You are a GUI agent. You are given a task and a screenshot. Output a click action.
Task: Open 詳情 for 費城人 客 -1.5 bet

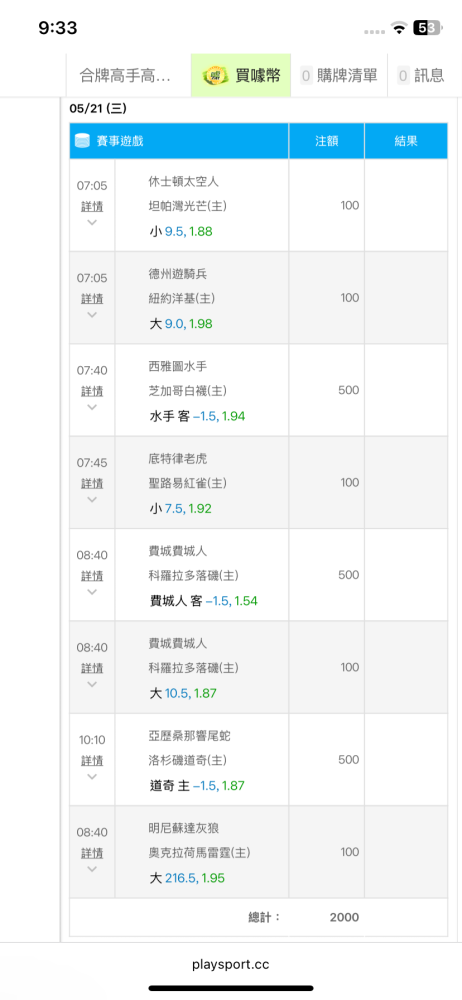[92, 577]
